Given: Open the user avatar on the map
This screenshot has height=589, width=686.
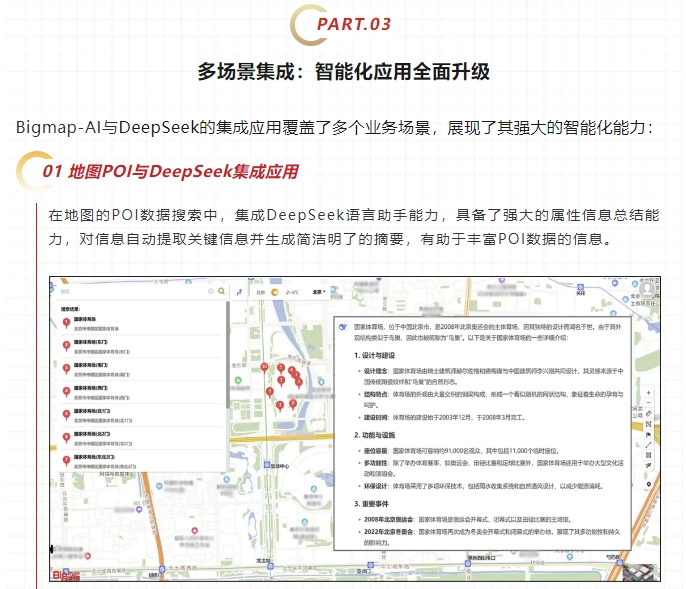Looking at the screenshot, I should pyautogui.click(x=647, y=290).
